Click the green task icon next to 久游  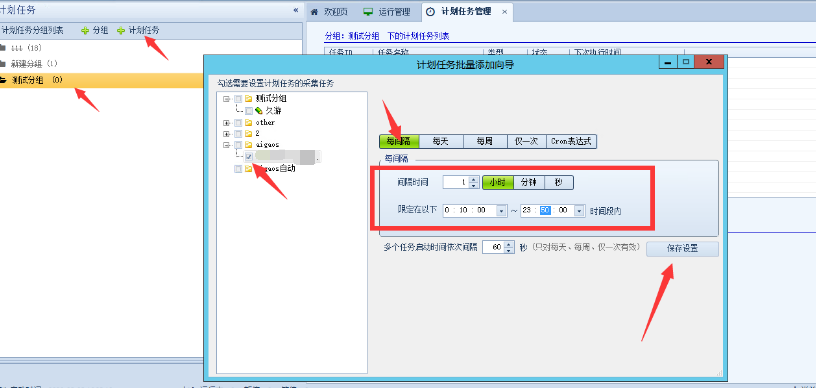pyautogui.click(x=259, y=111)
